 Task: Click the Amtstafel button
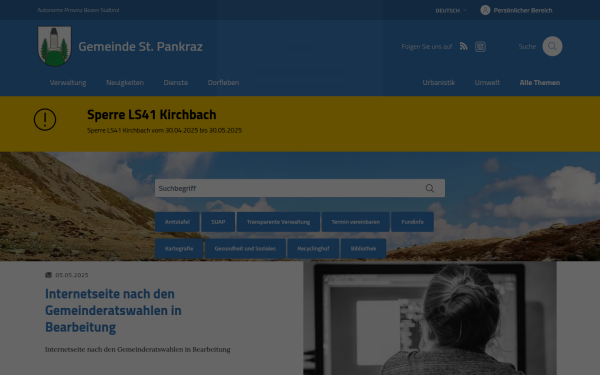tap(177, 222)
